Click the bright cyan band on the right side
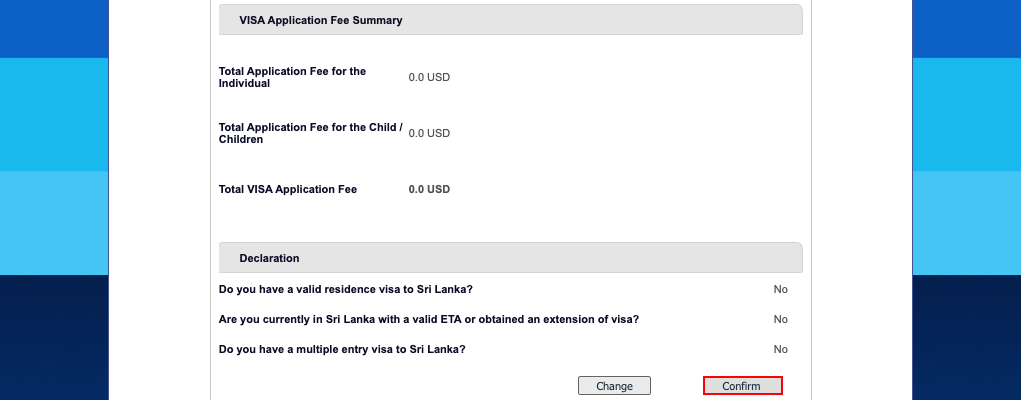The width and height of the screenshot is (1021, 400). coord(966,114)
